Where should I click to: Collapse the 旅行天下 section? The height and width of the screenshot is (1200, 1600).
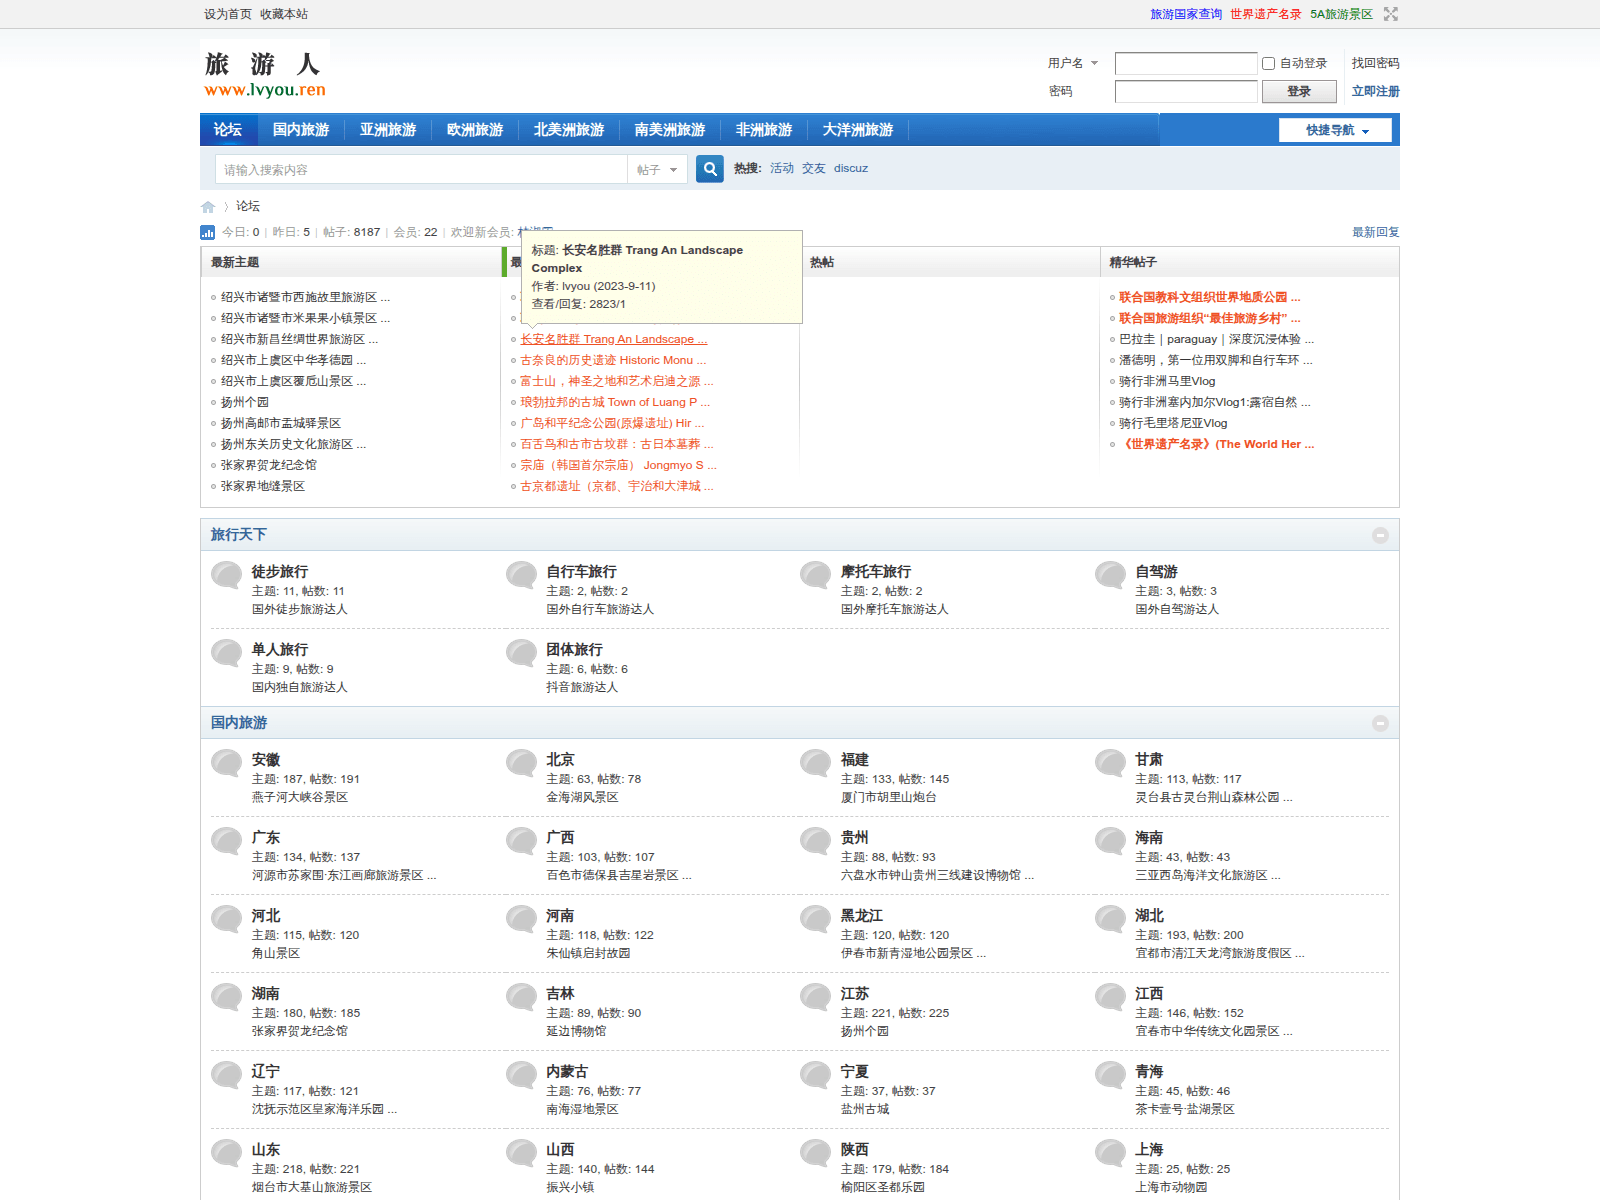(x=1380, y=535)
